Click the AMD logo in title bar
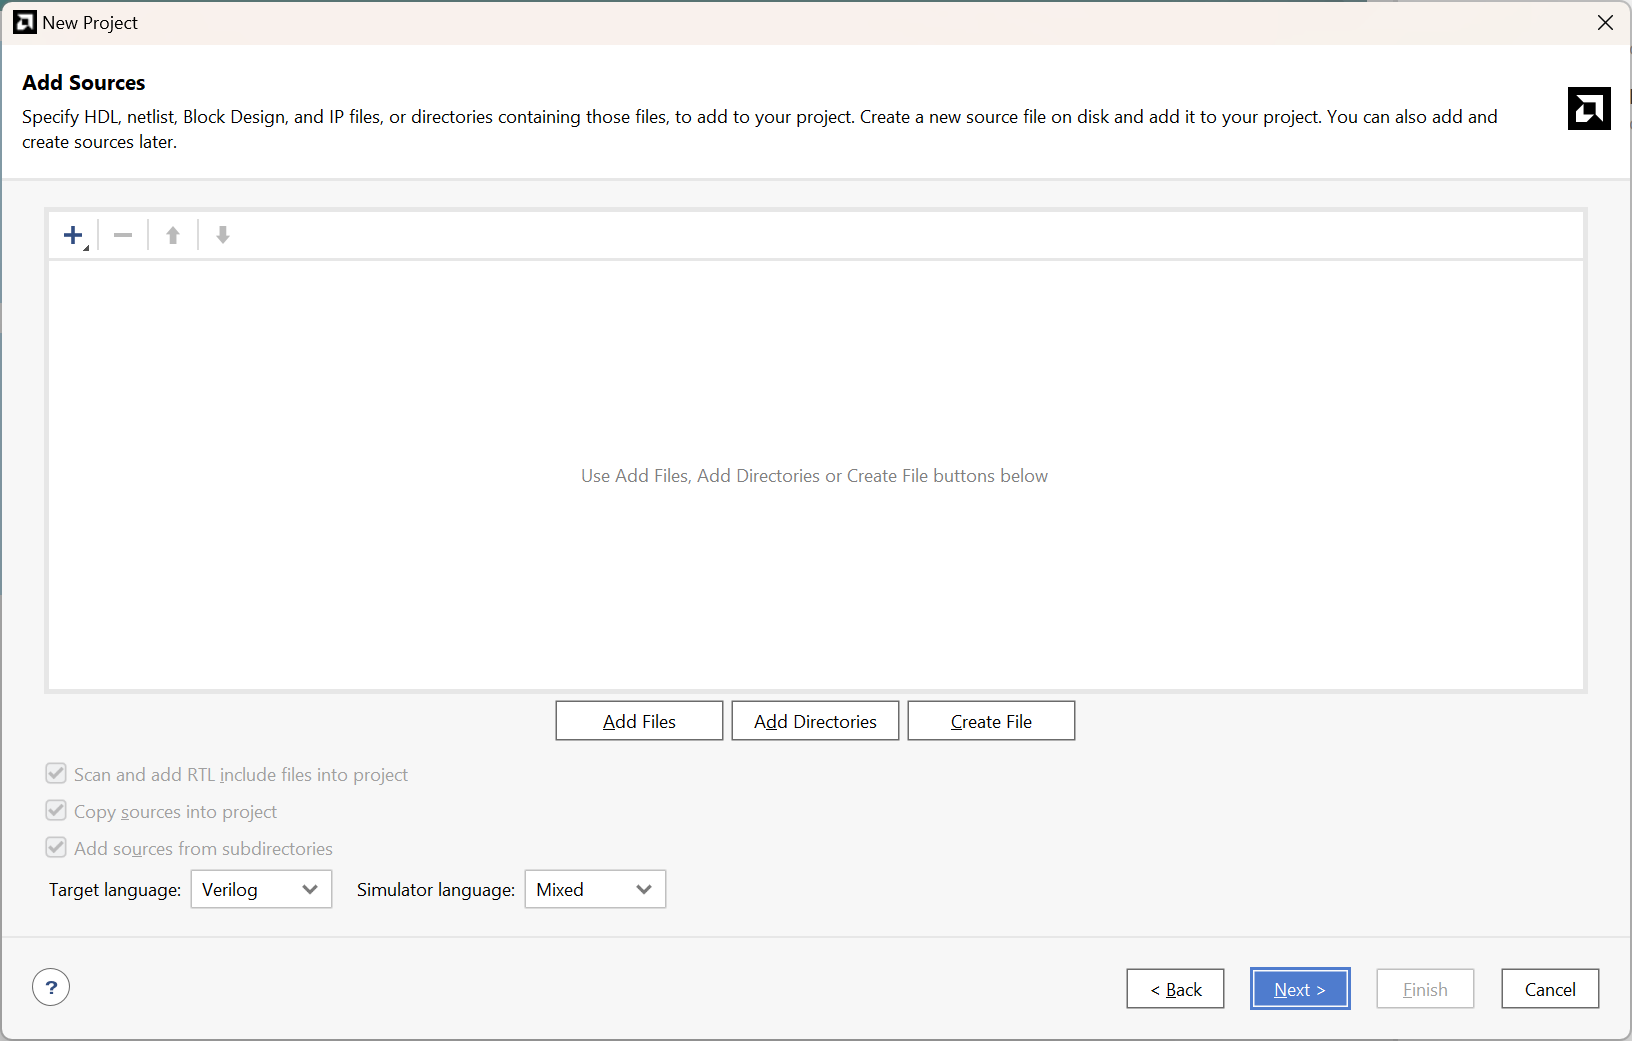 click(25, 22)
